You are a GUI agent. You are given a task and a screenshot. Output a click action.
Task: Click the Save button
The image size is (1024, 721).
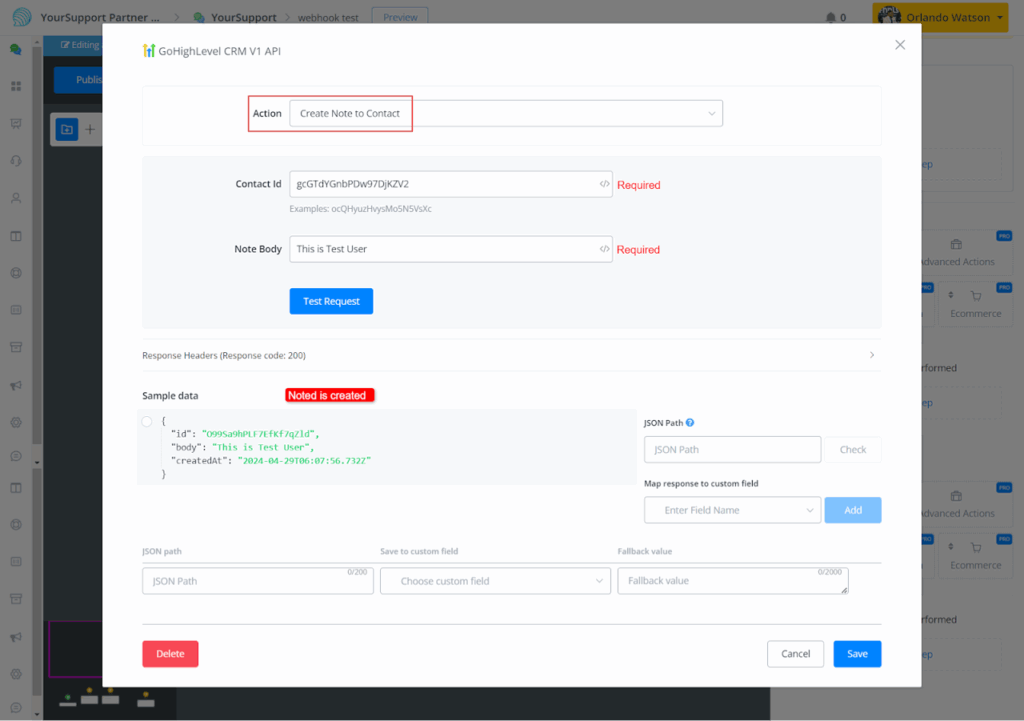857,654
